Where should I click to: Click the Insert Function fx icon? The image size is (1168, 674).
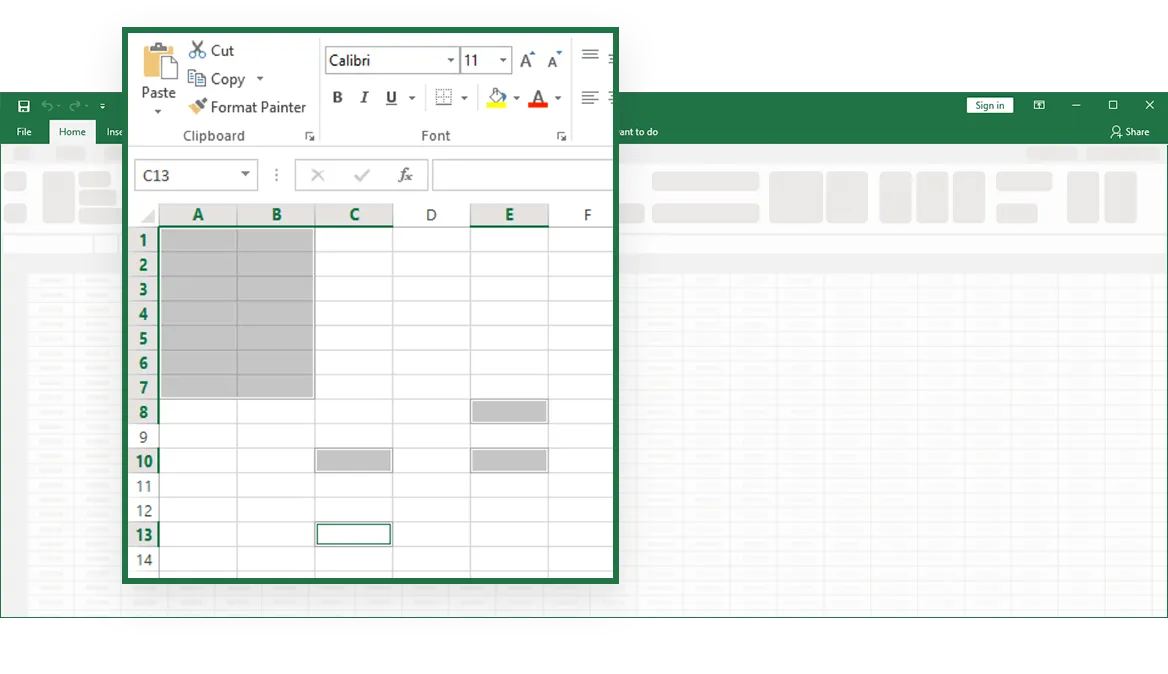(x=405, y=175)
